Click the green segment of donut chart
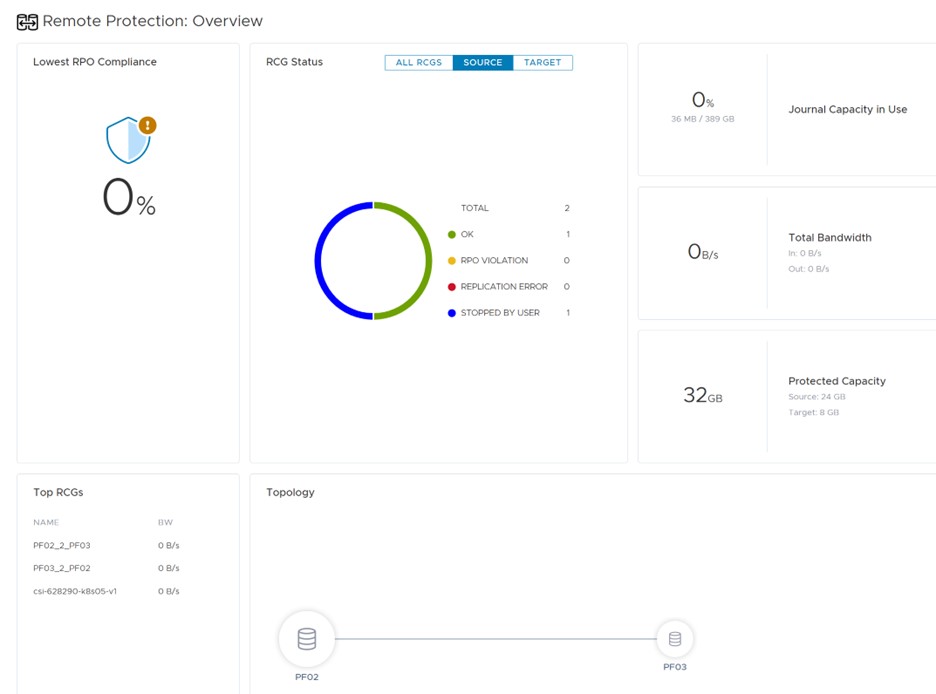Image resolution: width=936 pixels, height=694 pixels. (427, 260)
